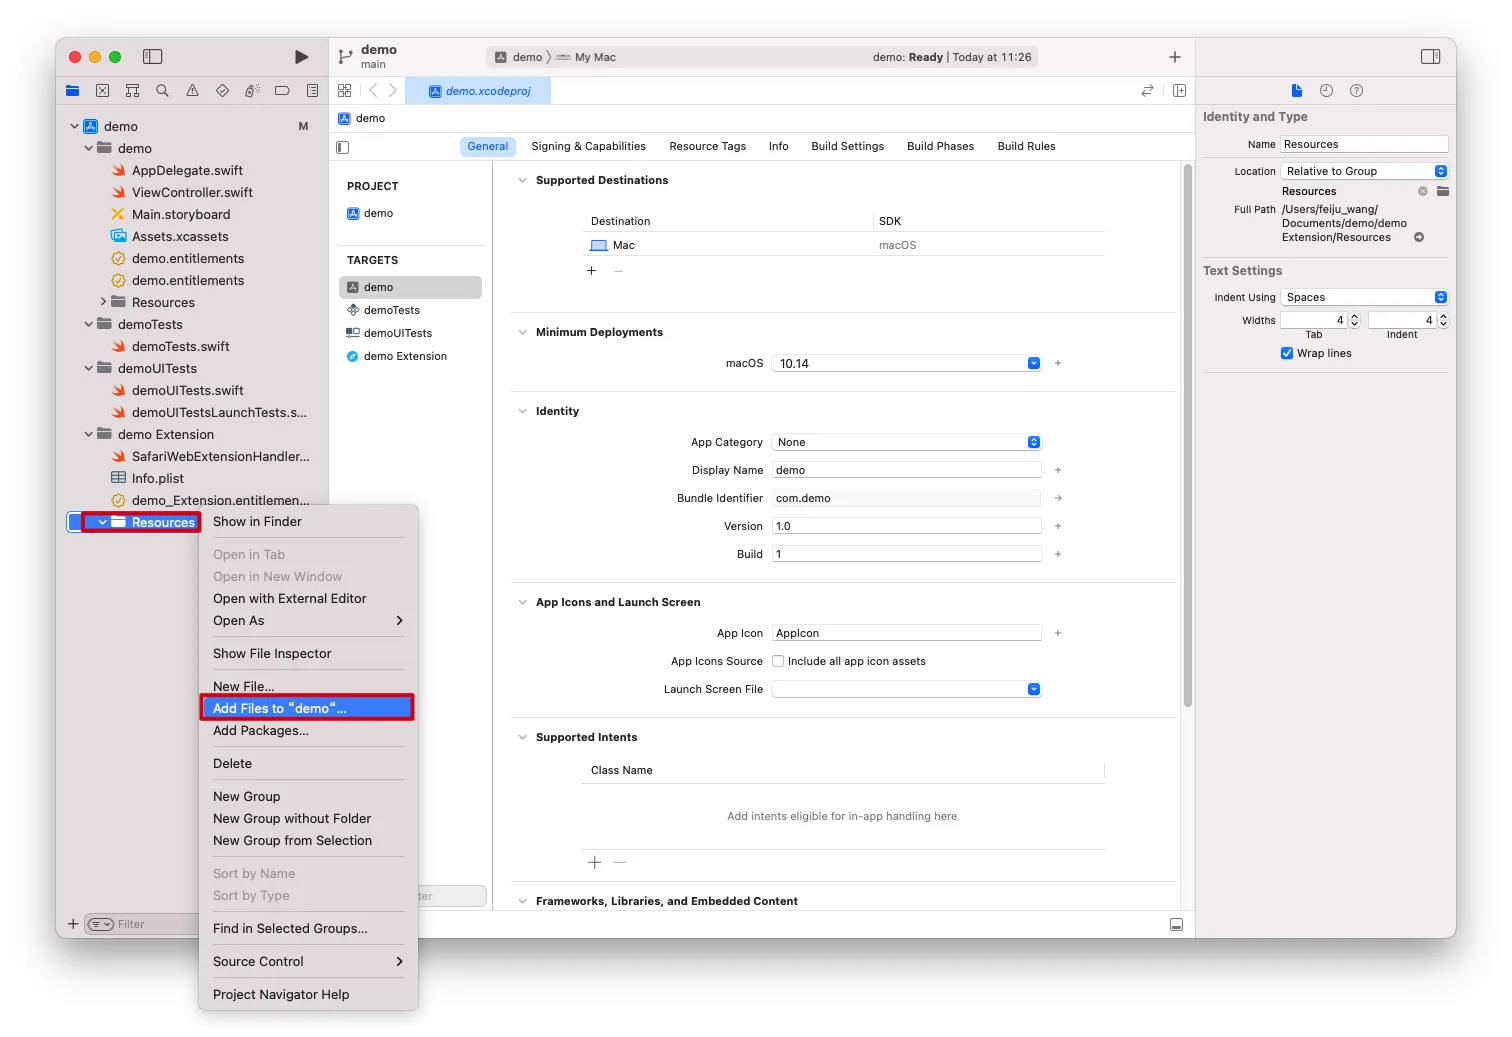Screen dimensions: 1512x1037
Task: Collapse the demoTests group in navigator
Action: pyautogui.click(x=89, y=324)
